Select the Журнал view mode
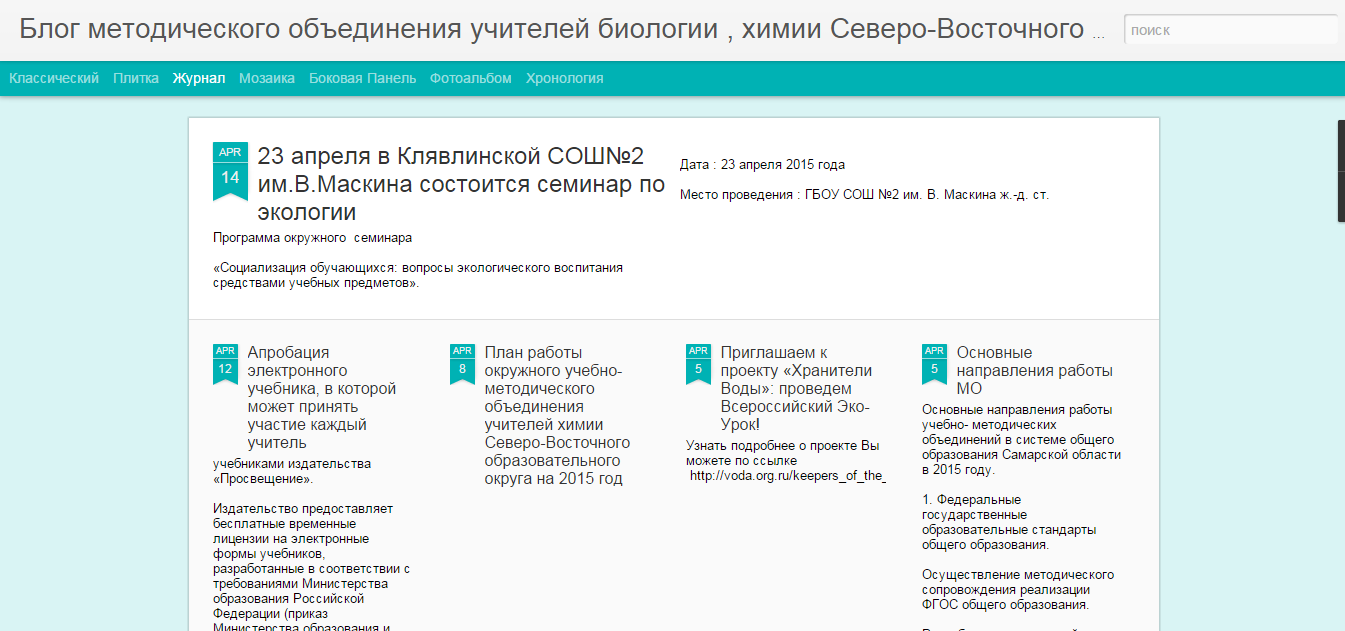 [197, 76]
